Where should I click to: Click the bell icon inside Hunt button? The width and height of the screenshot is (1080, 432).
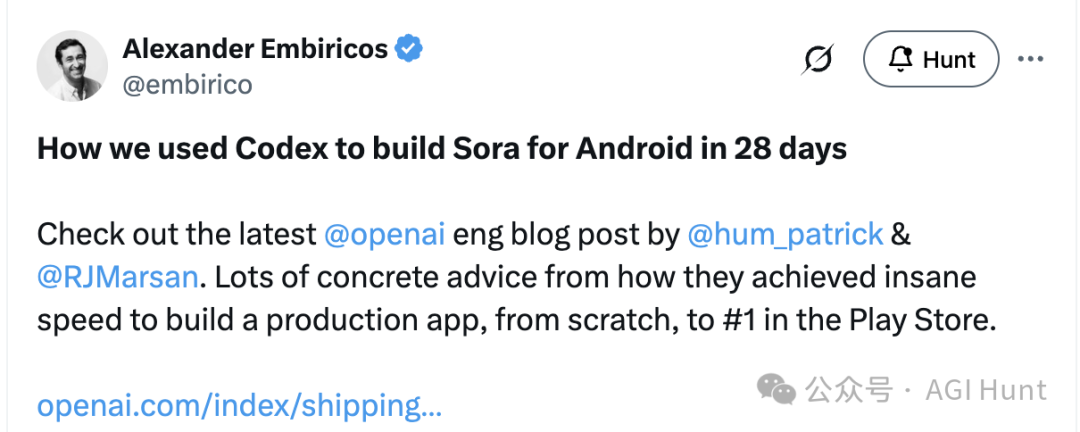tap(900, 60)
